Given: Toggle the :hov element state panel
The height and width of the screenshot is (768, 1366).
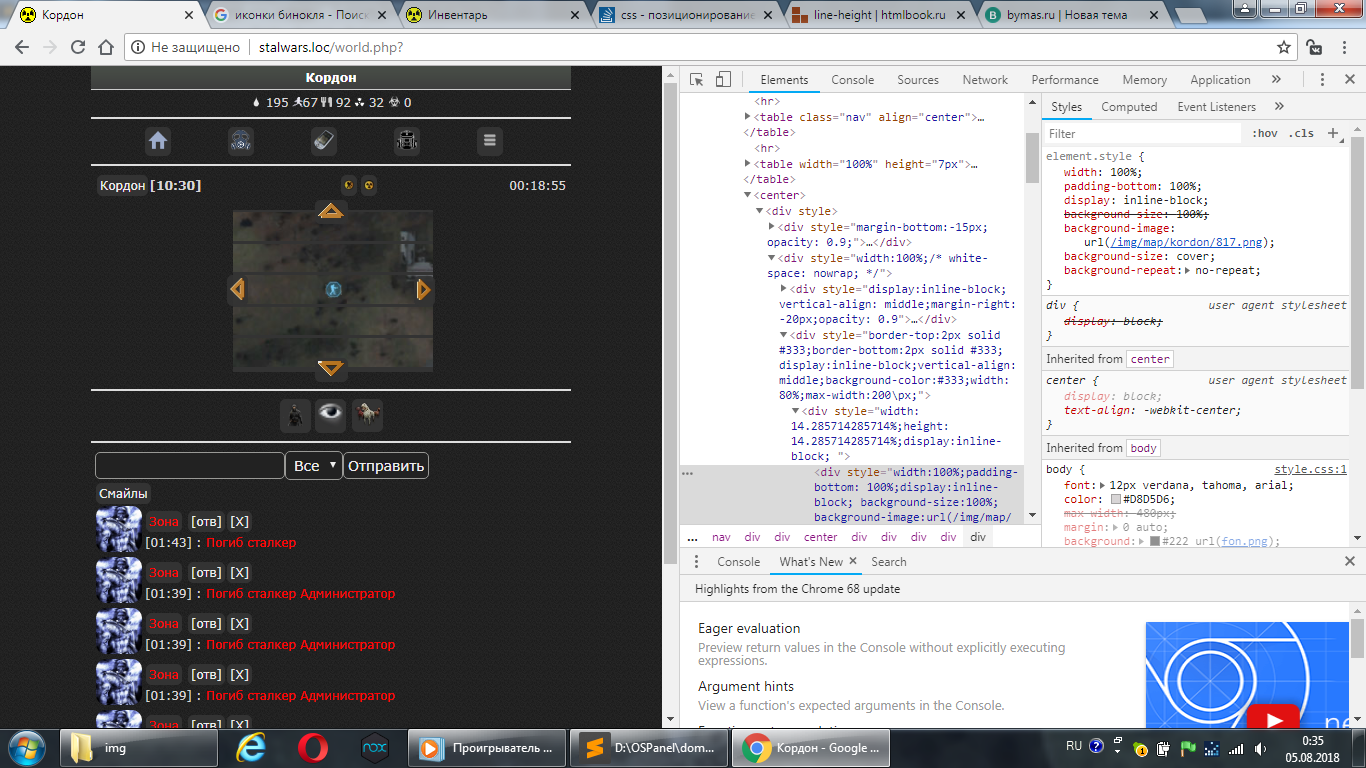Looking at the screenshot, I should click(x=1265, y=133).
